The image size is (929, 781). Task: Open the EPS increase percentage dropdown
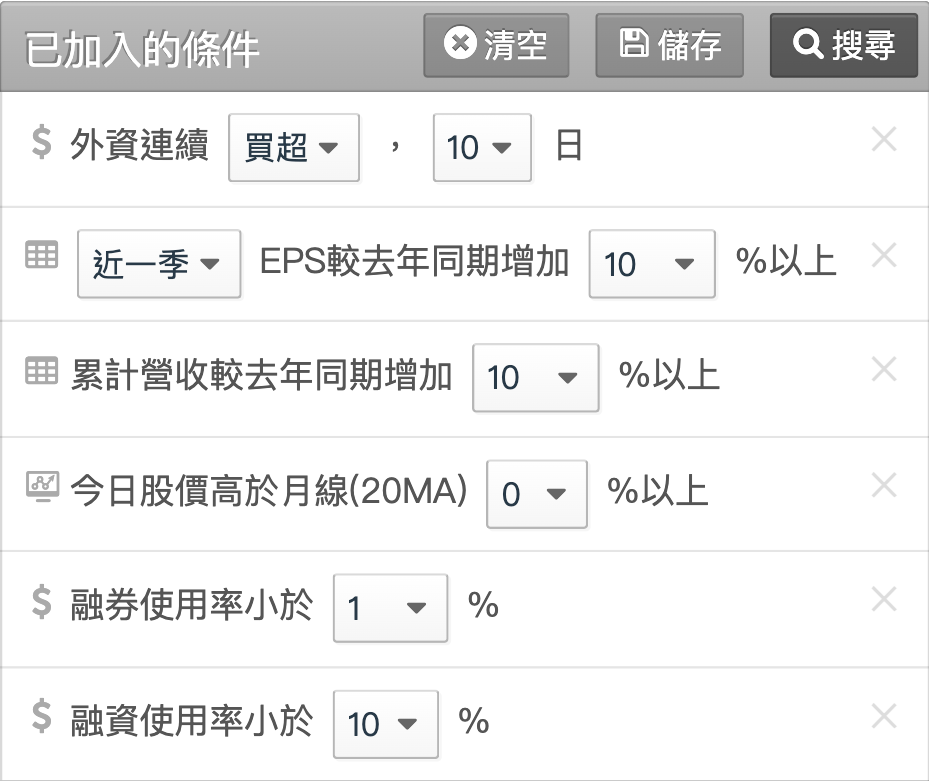(x=652, y=264)
